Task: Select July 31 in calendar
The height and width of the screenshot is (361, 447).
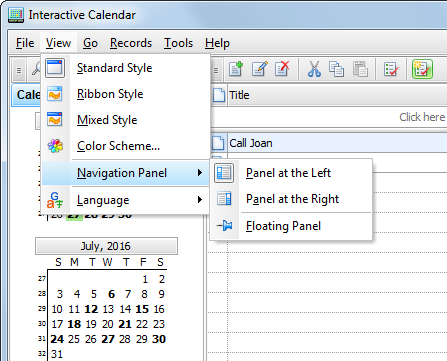Action: [x=57, y=354]
